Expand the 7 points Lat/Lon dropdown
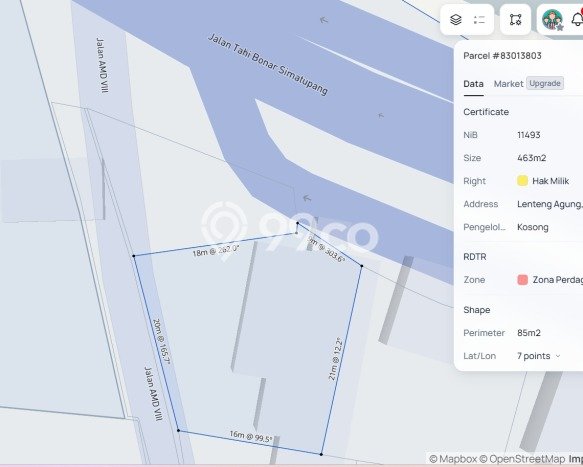 tap(538, 356)
